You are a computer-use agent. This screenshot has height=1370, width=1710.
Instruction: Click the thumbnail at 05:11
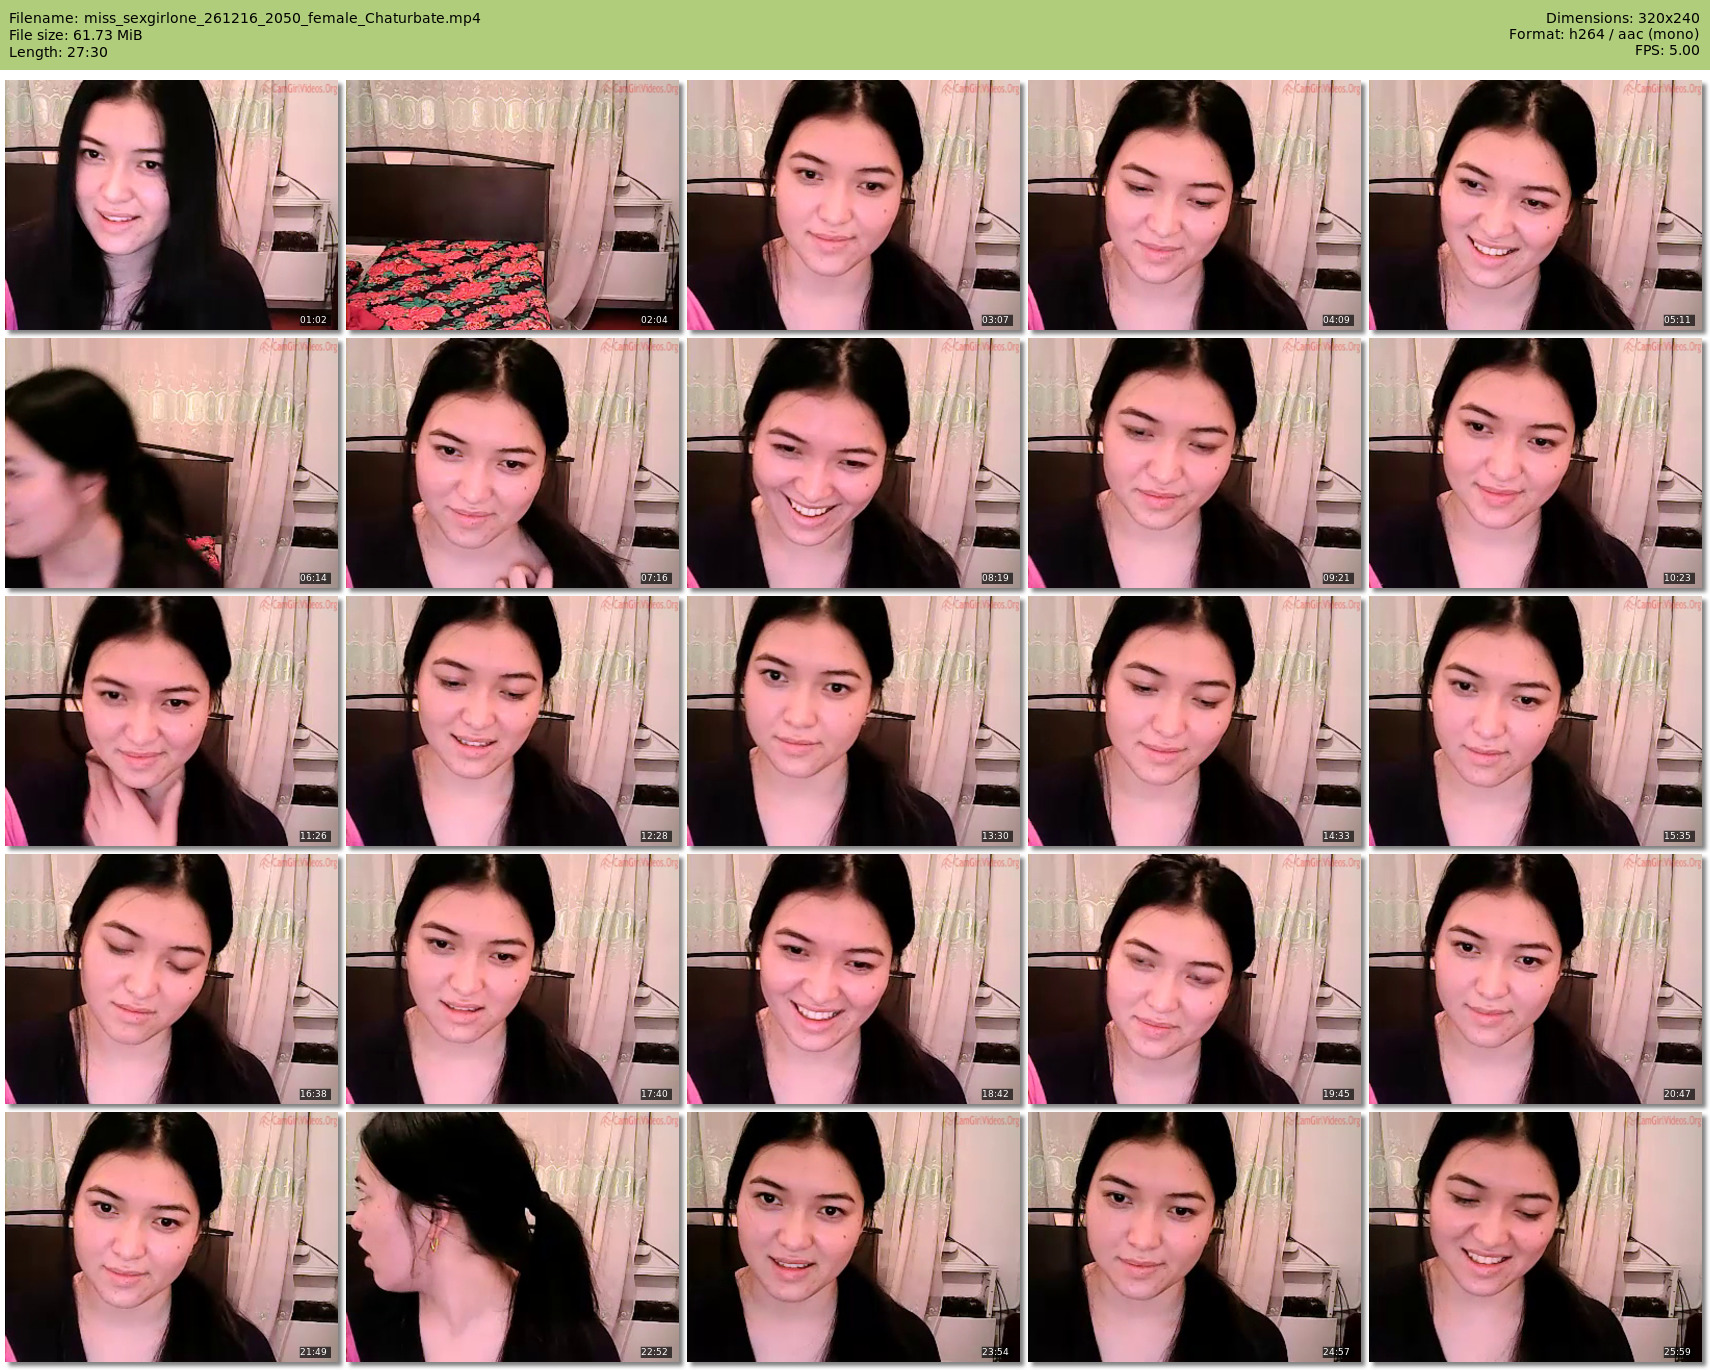point(1536,205)
